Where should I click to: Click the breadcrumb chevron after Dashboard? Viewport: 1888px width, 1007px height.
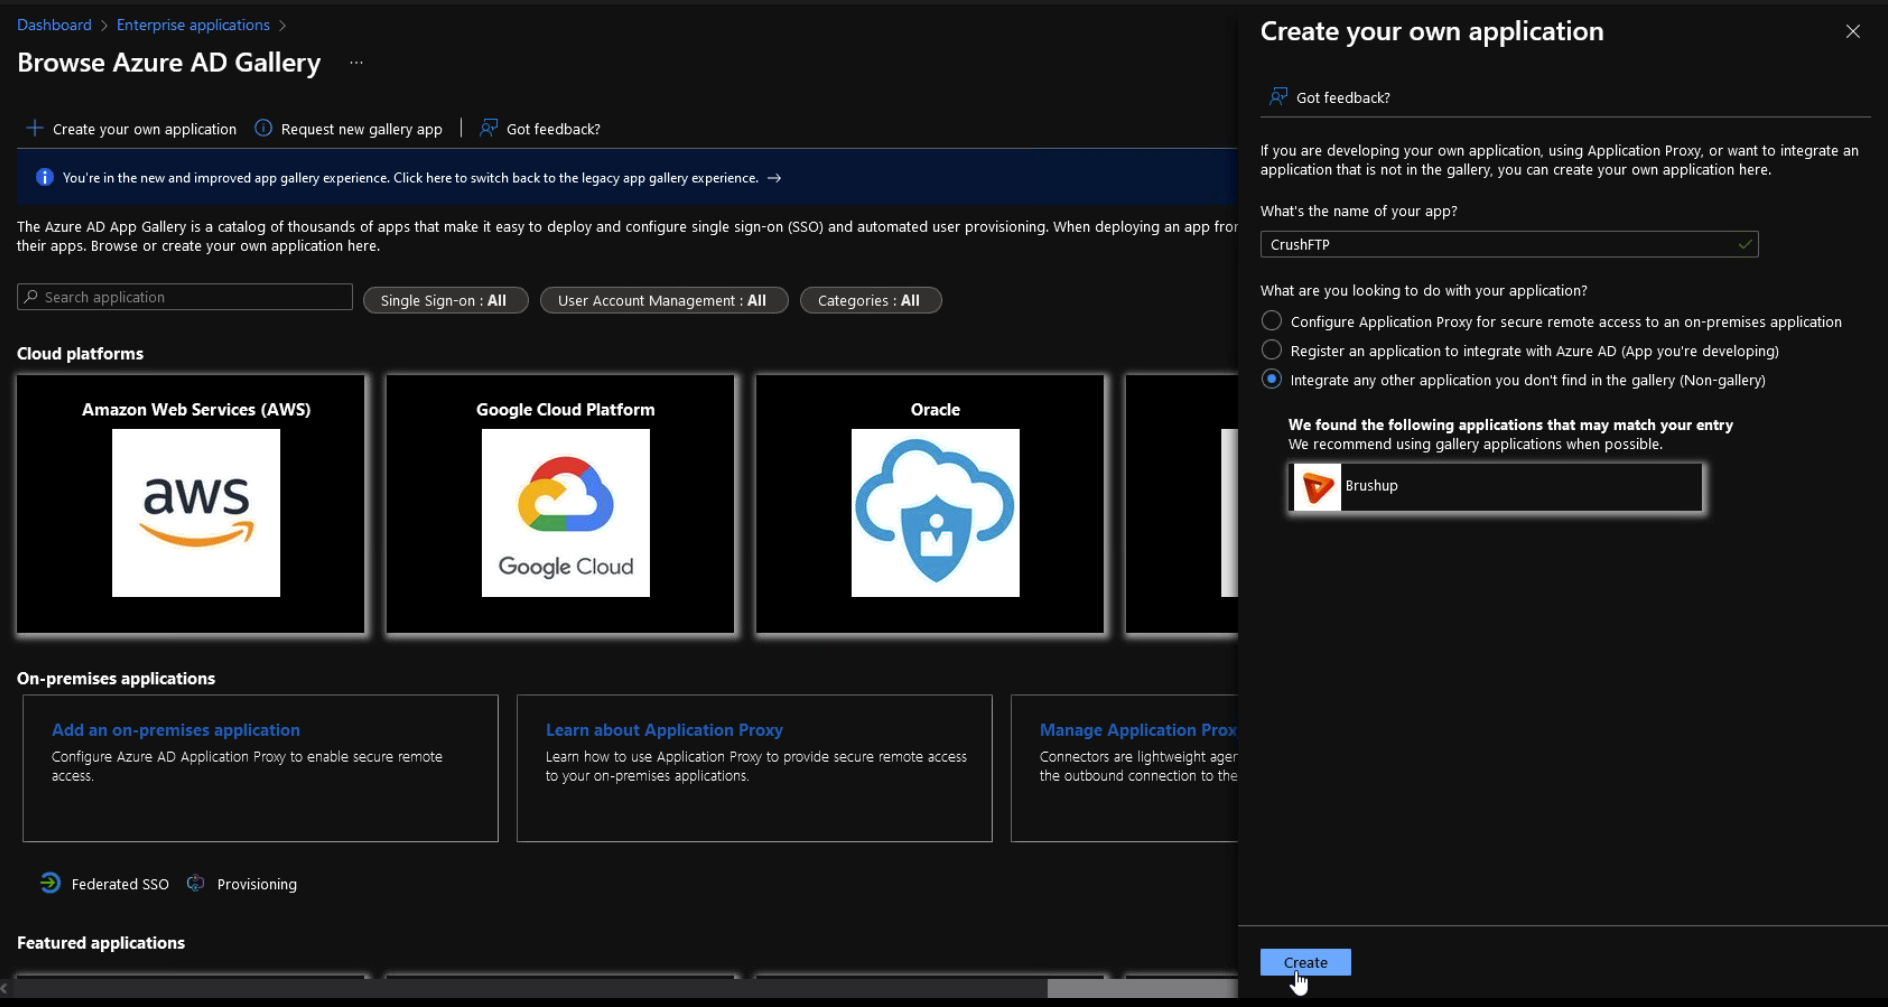(104, 25)
